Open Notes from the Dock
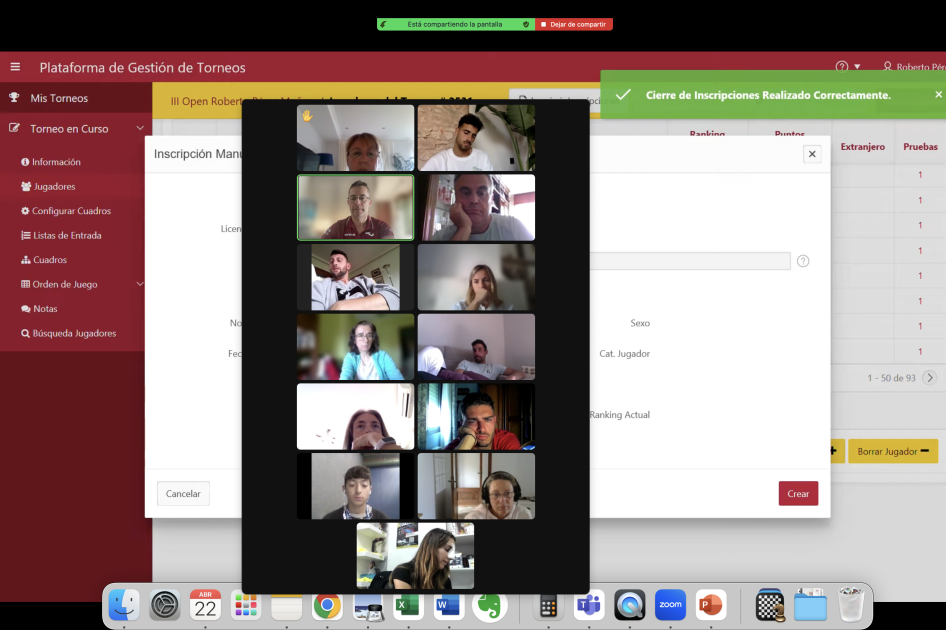The height and width of the screenshot is (630, 946). tap(286, 605)
